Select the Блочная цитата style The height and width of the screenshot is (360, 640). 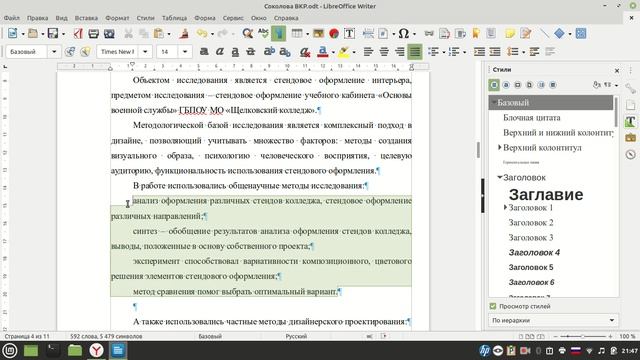coord(531,118)
